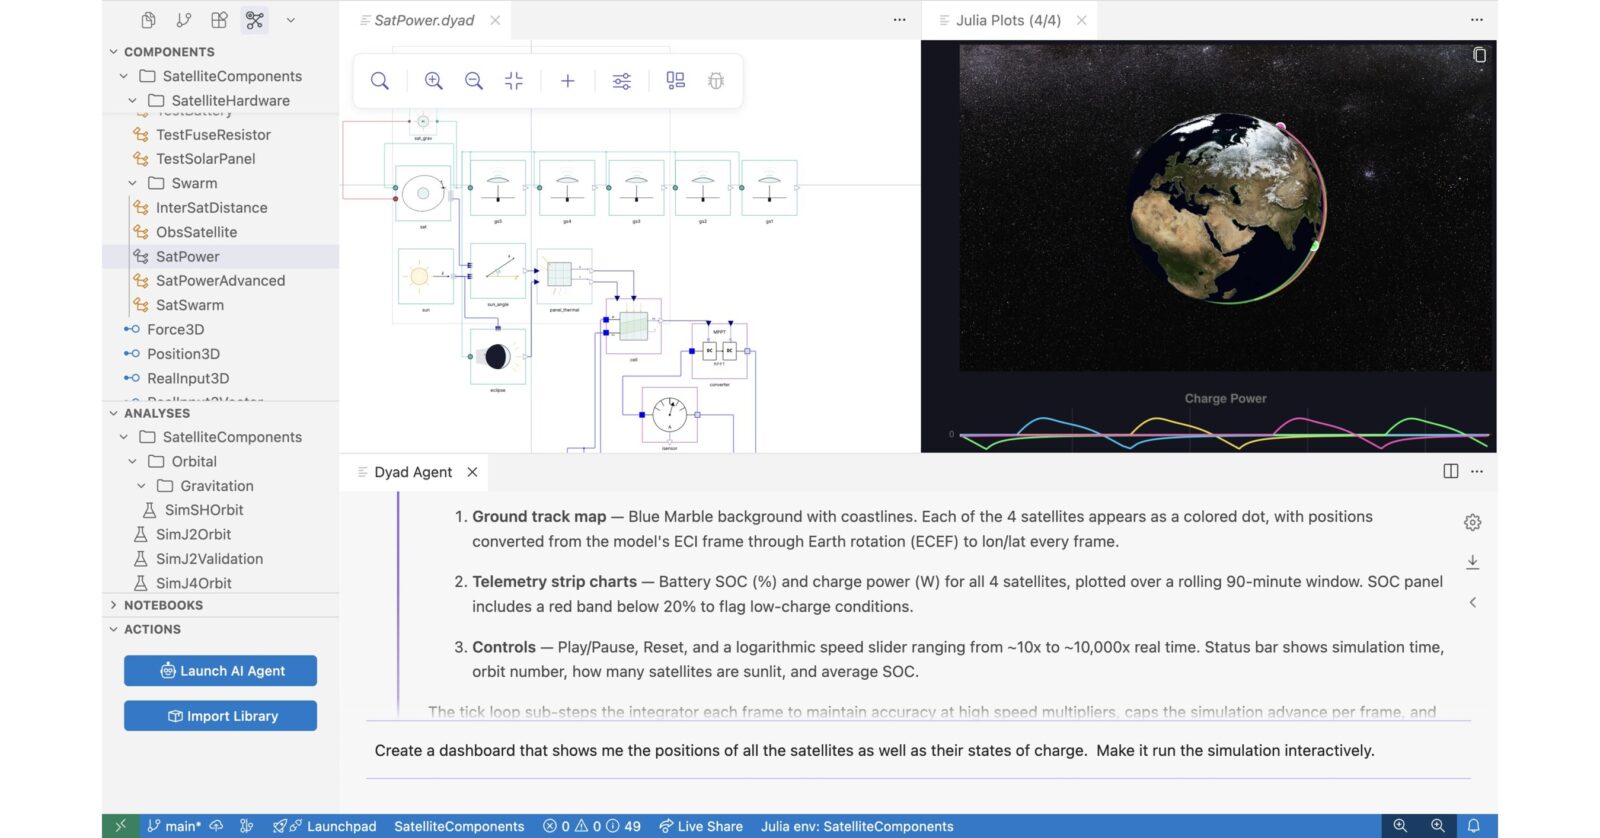Click the zoom in diagram magnifier icon
Viewport: 1600px width, 838px height.
(433, 81)
